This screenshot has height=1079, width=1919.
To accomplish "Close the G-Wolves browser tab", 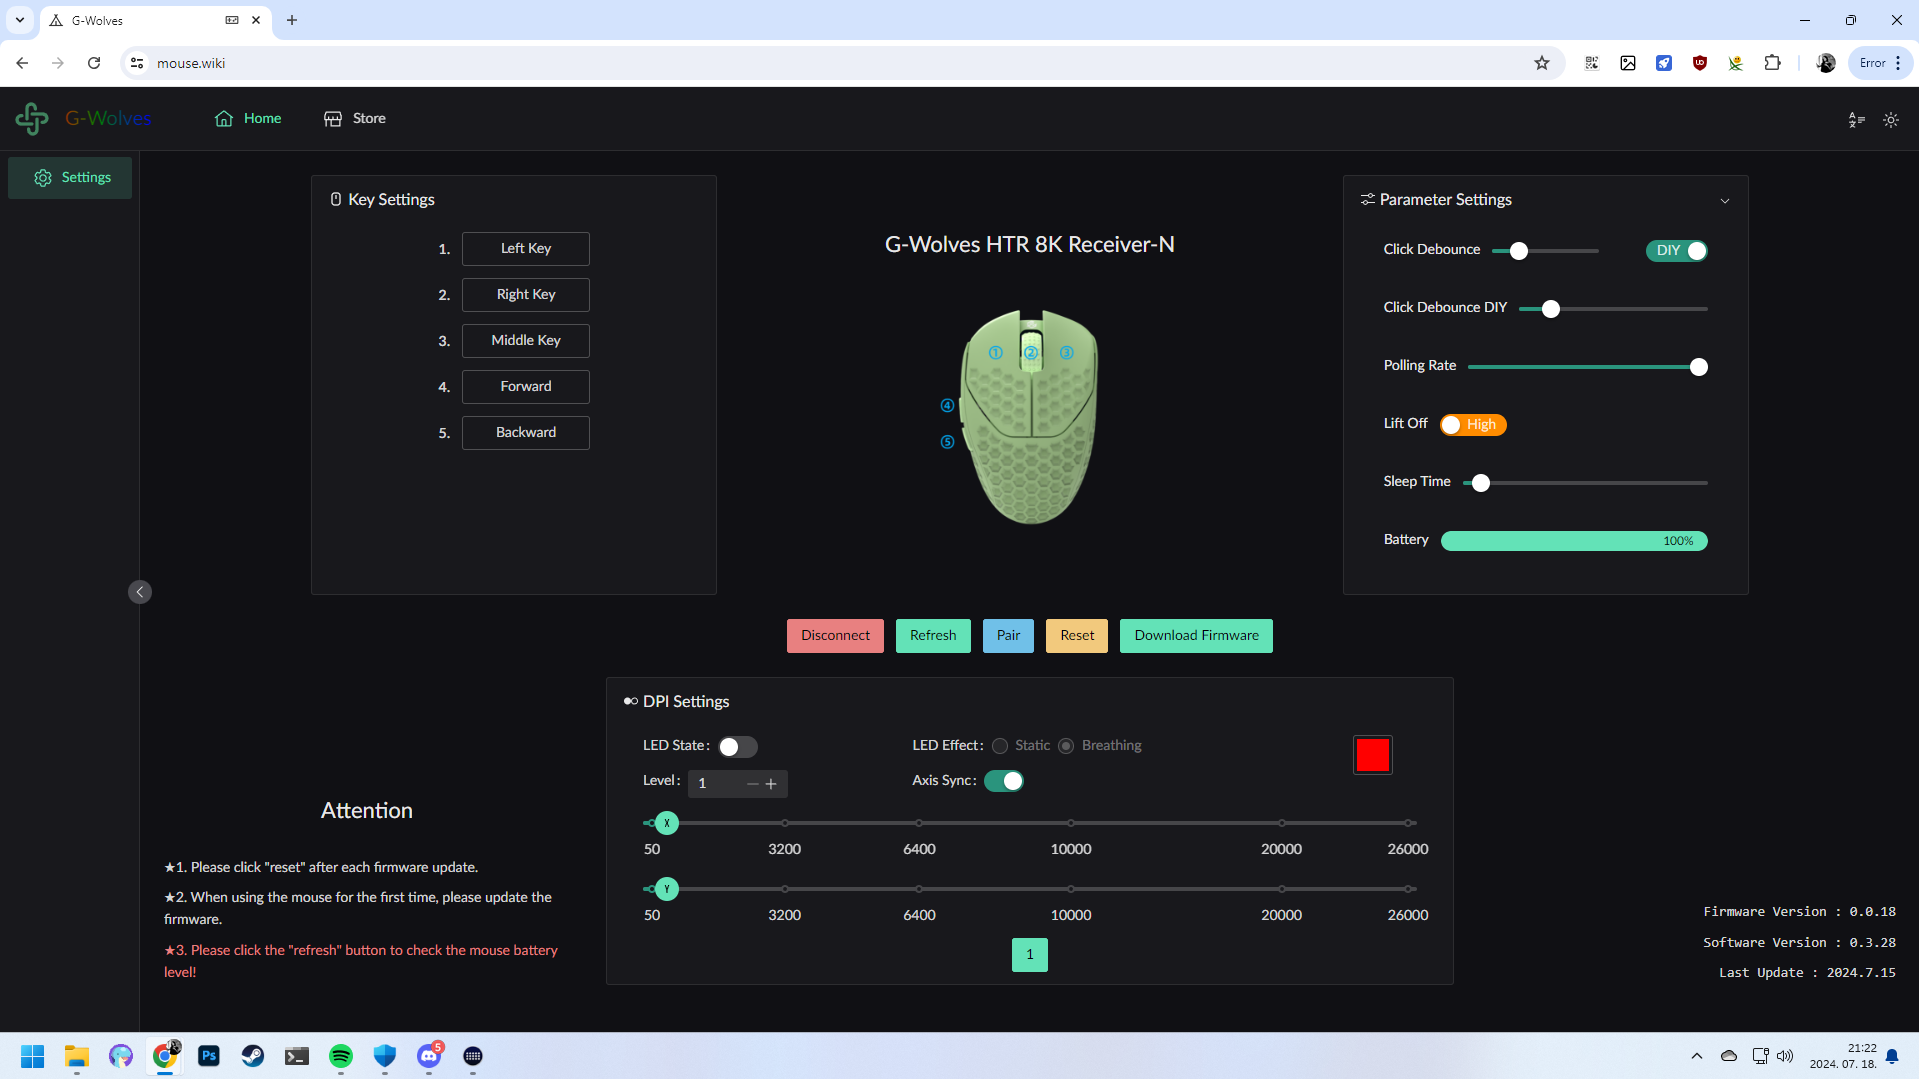I will click(256, 20).
